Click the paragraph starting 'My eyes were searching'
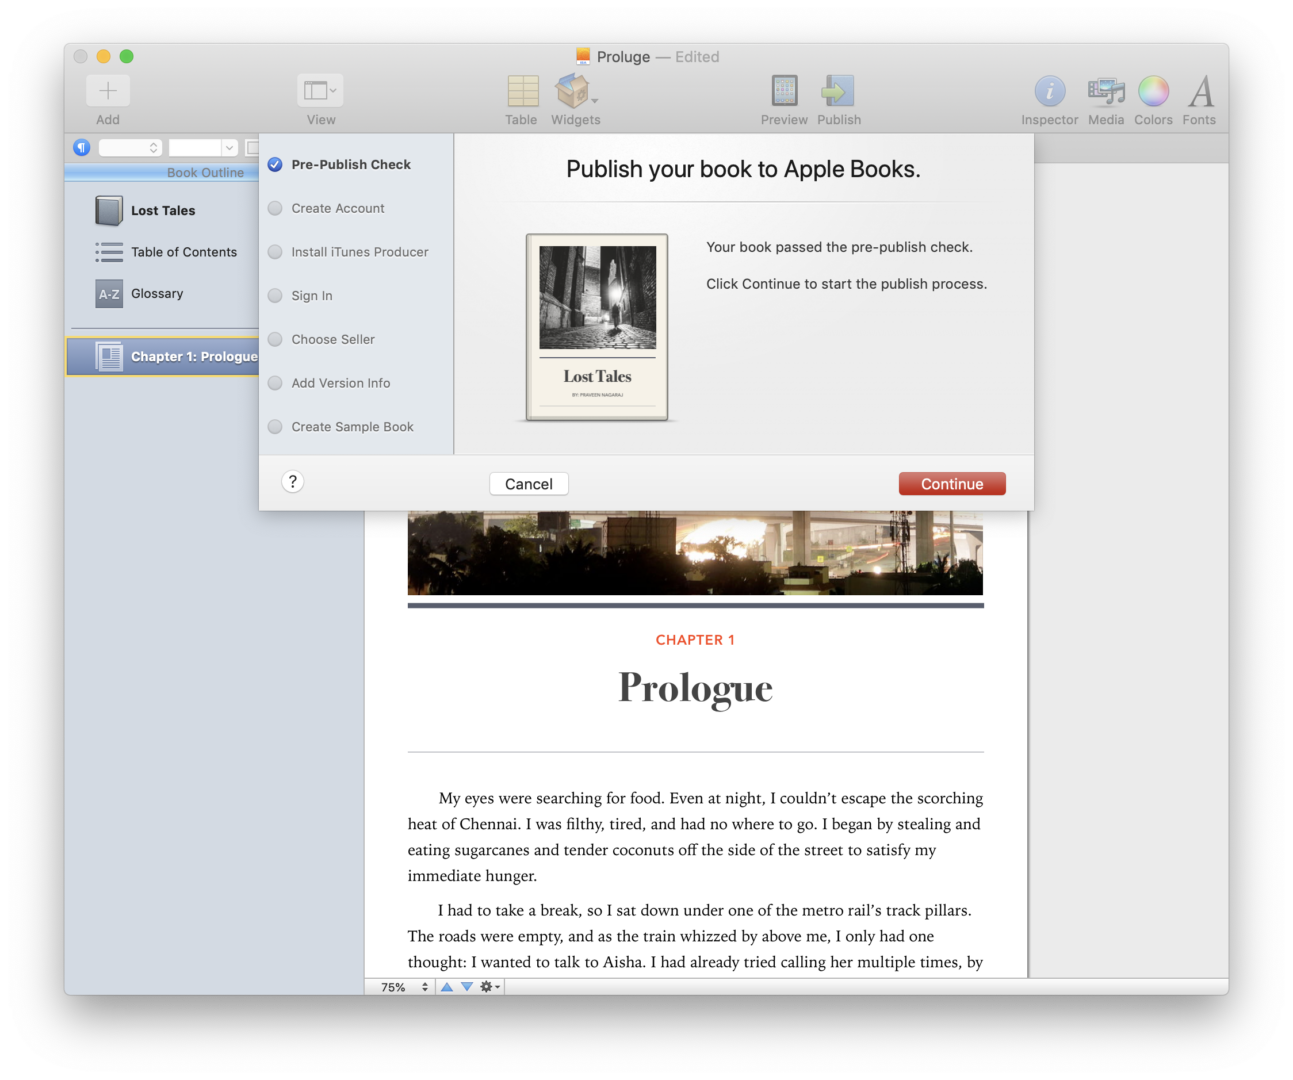 click(695, 837)
